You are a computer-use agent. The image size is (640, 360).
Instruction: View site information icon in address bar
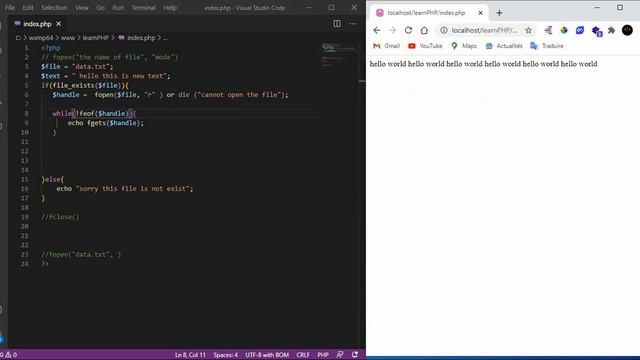click(444, 30)
